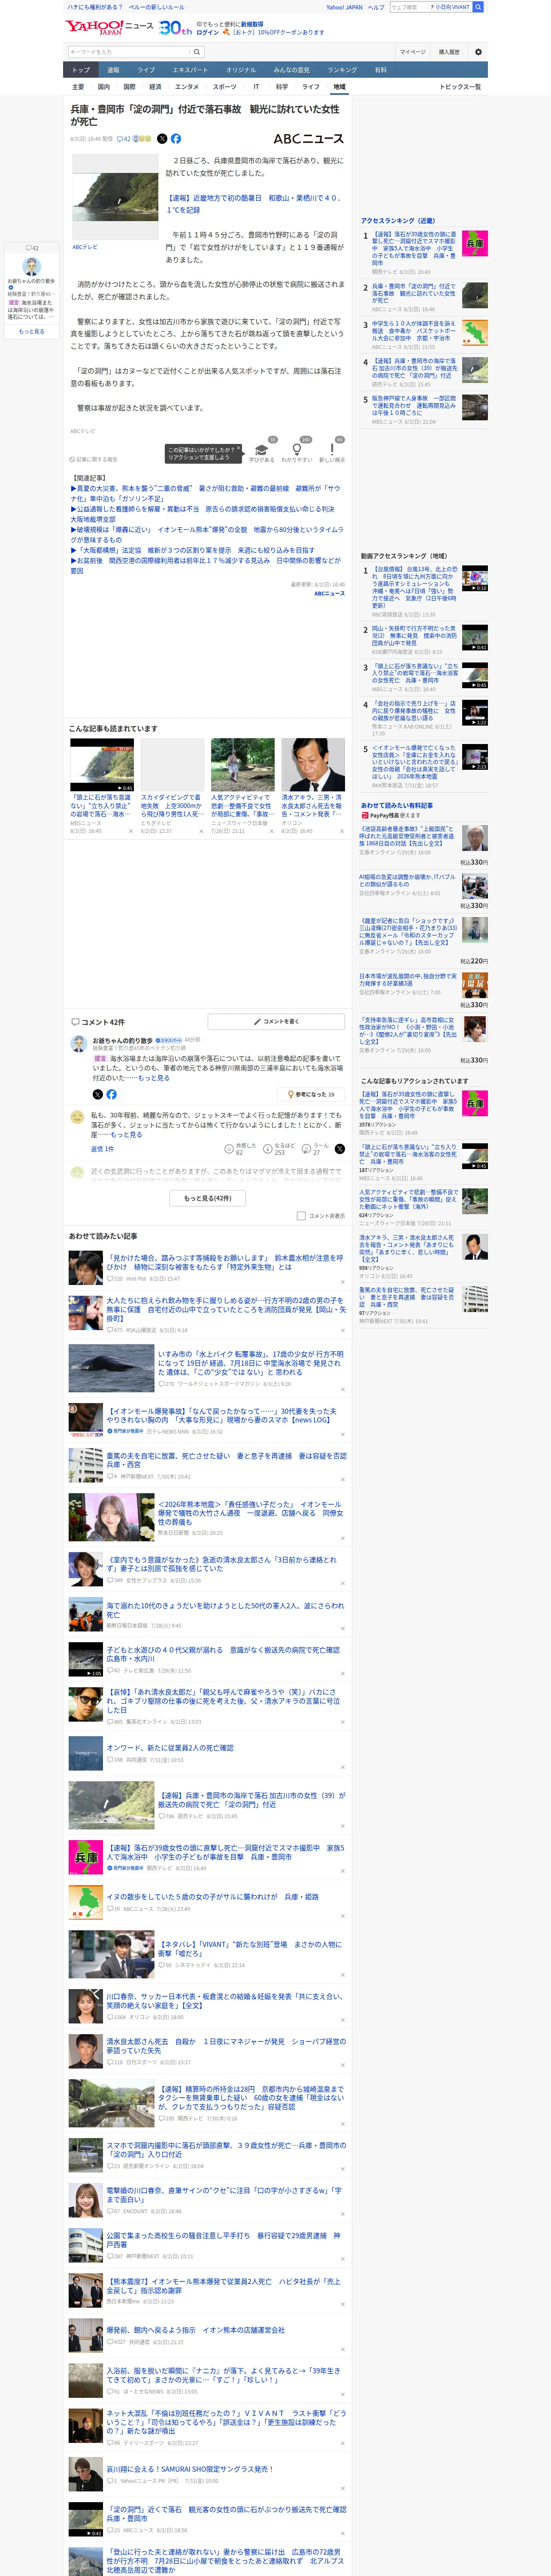
Task: Click the コメントを書く button
Action: (x=276, y=1021)
